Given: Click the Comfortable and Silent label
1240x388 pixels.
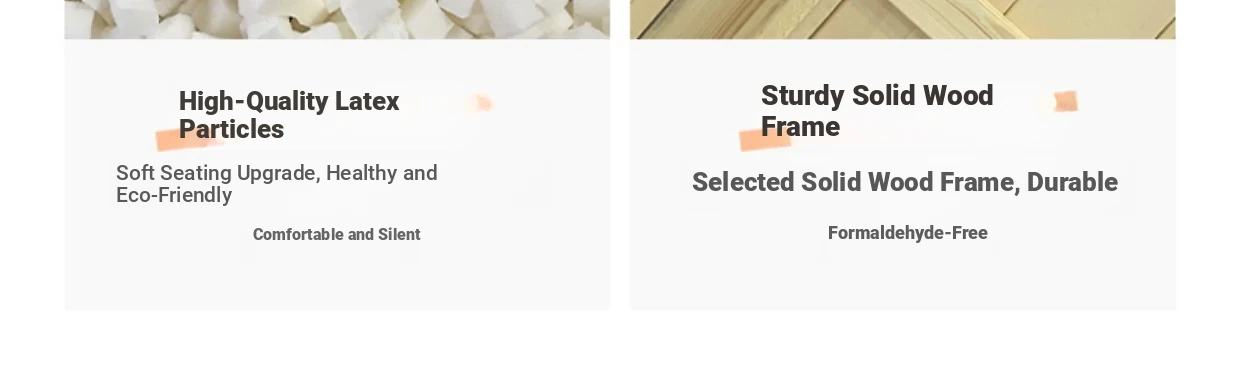Looking at the screenshot, I should (337, 235).
